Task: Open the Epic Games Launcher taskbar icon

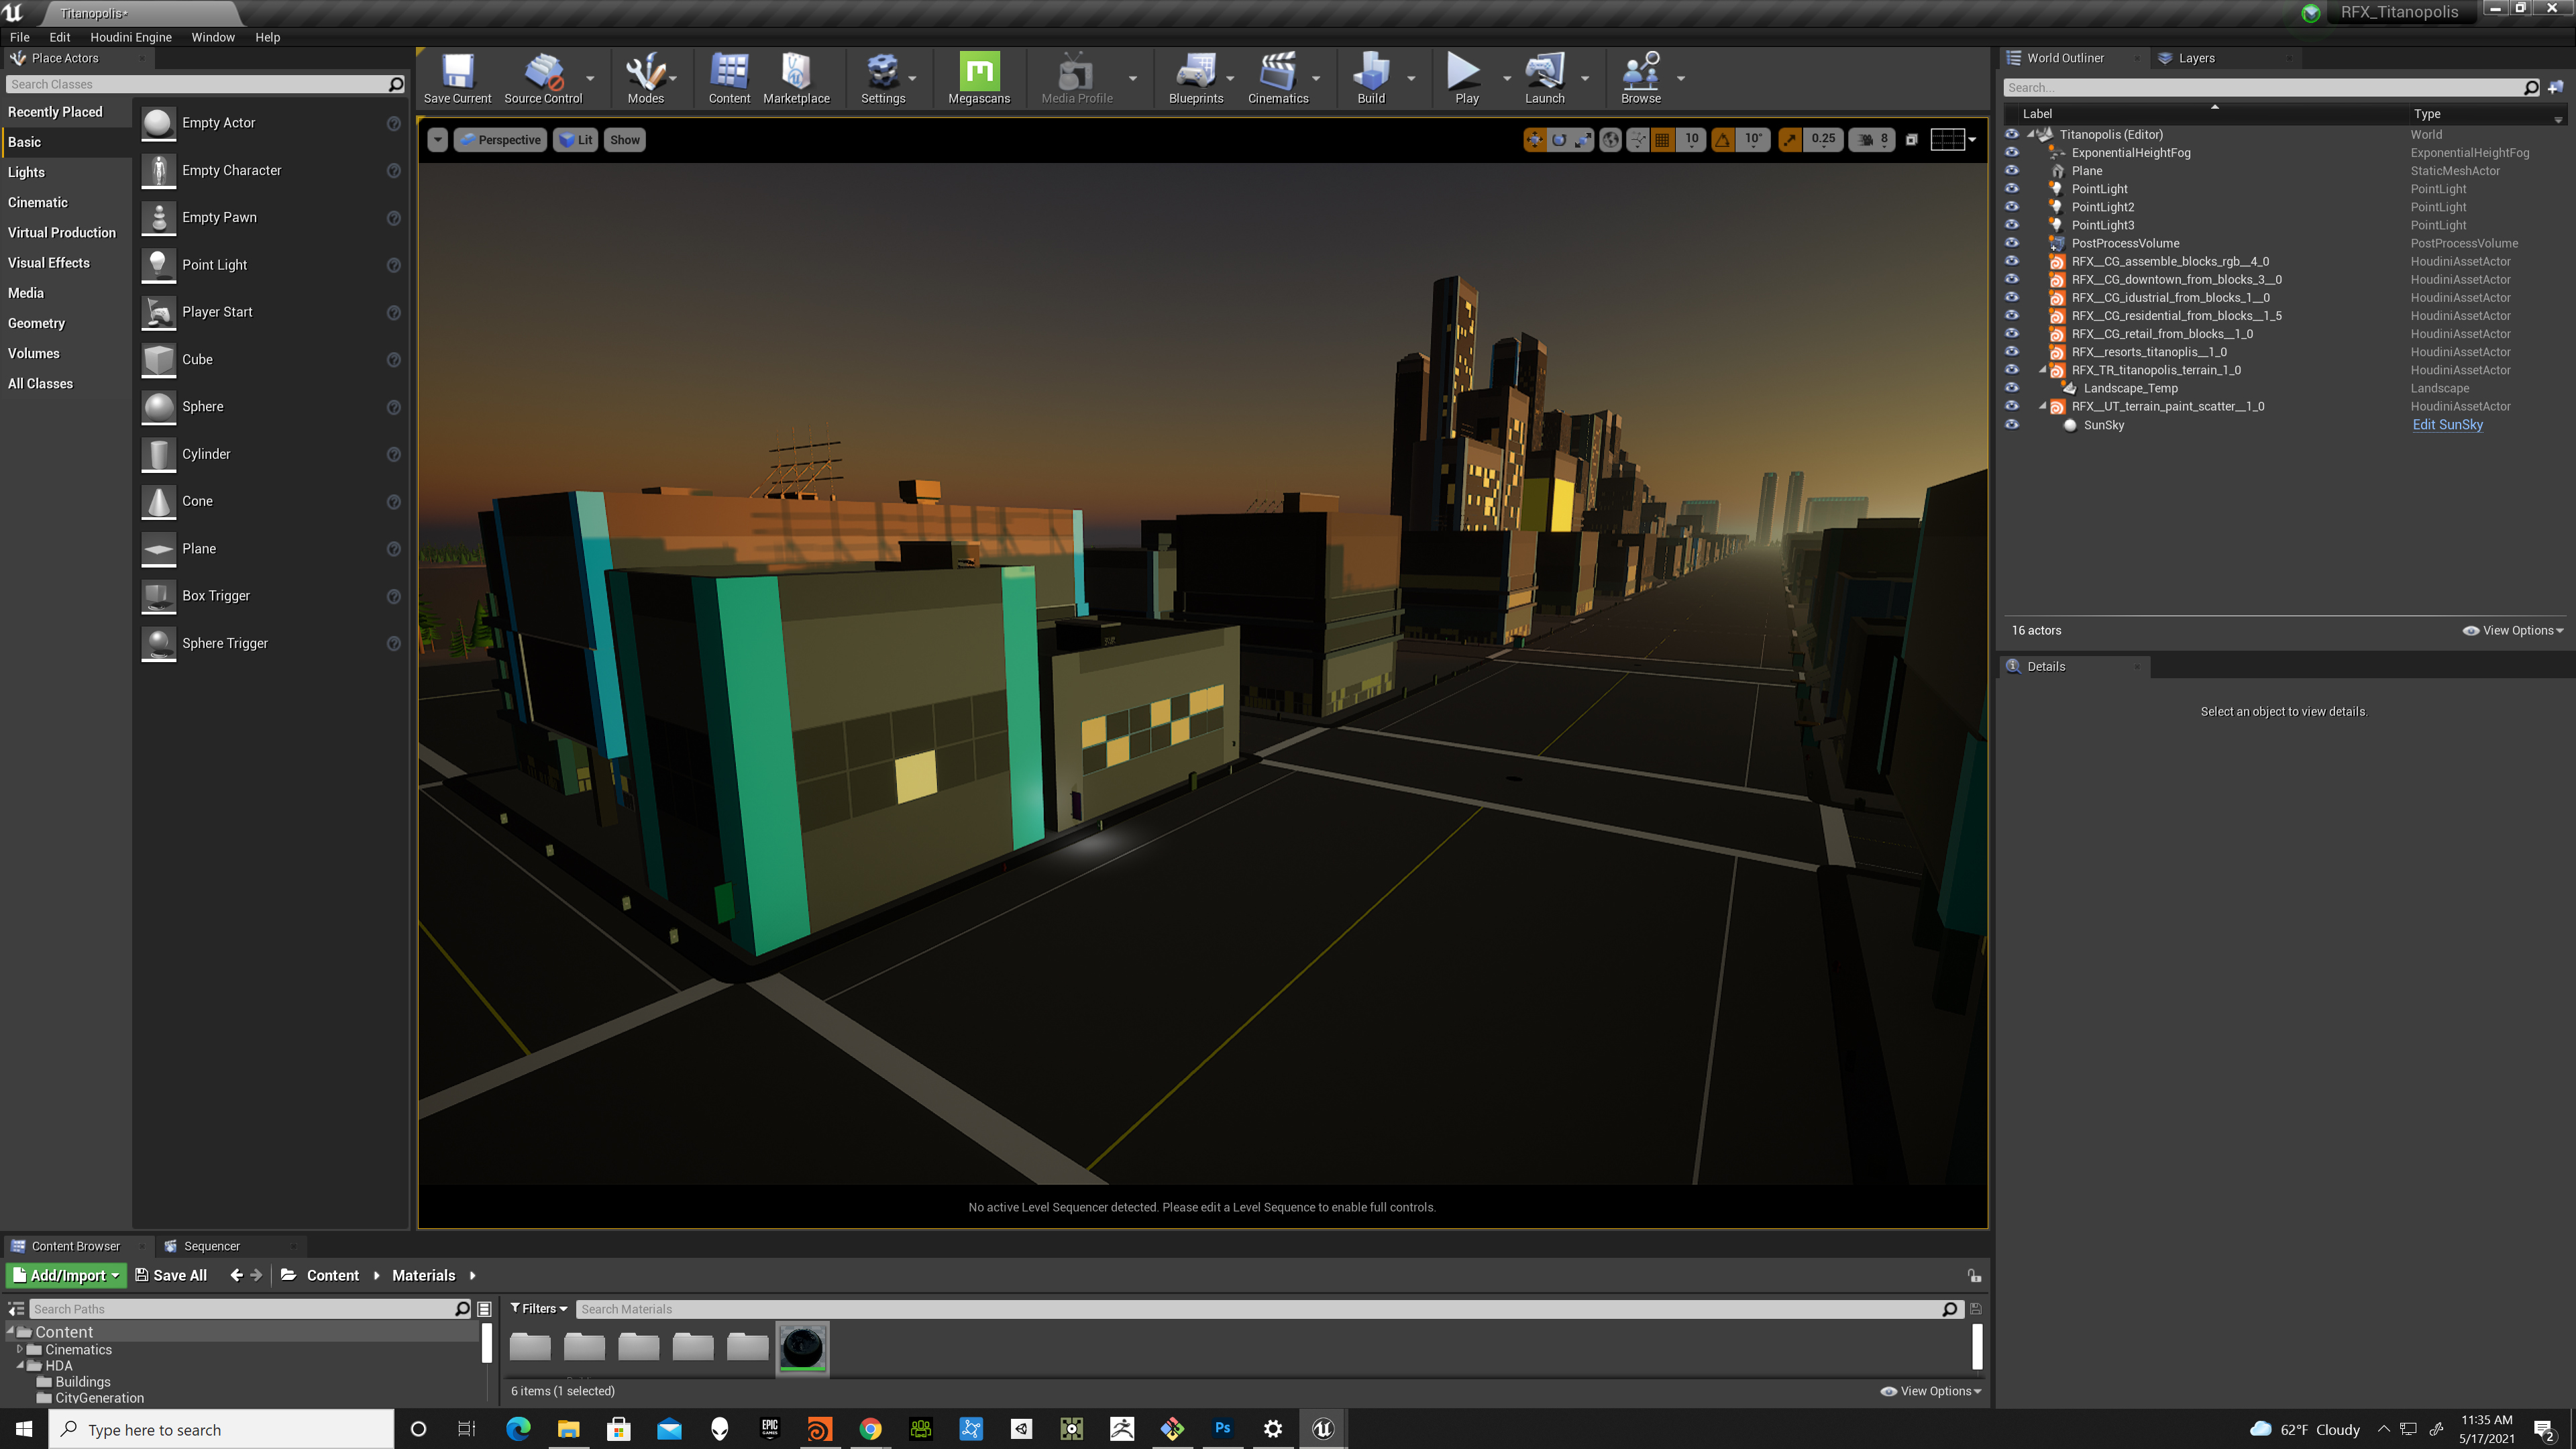Action: click(769, 1429)
